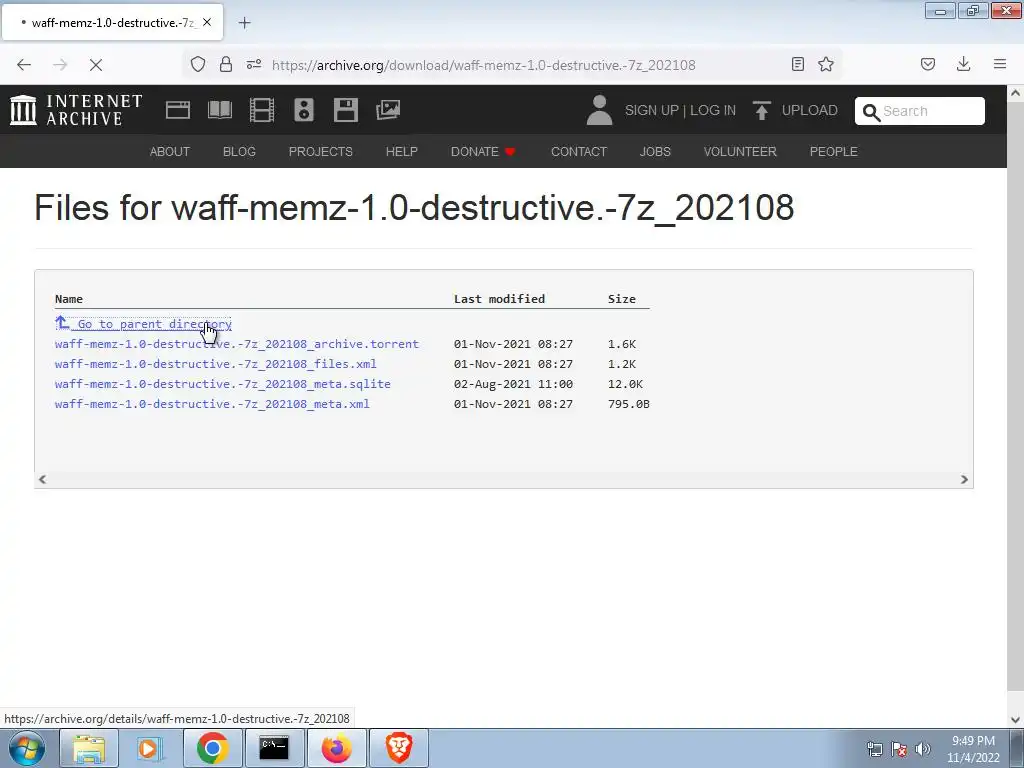
Task: Click the padlock site info icon
Action: click(x=226, y=64)
